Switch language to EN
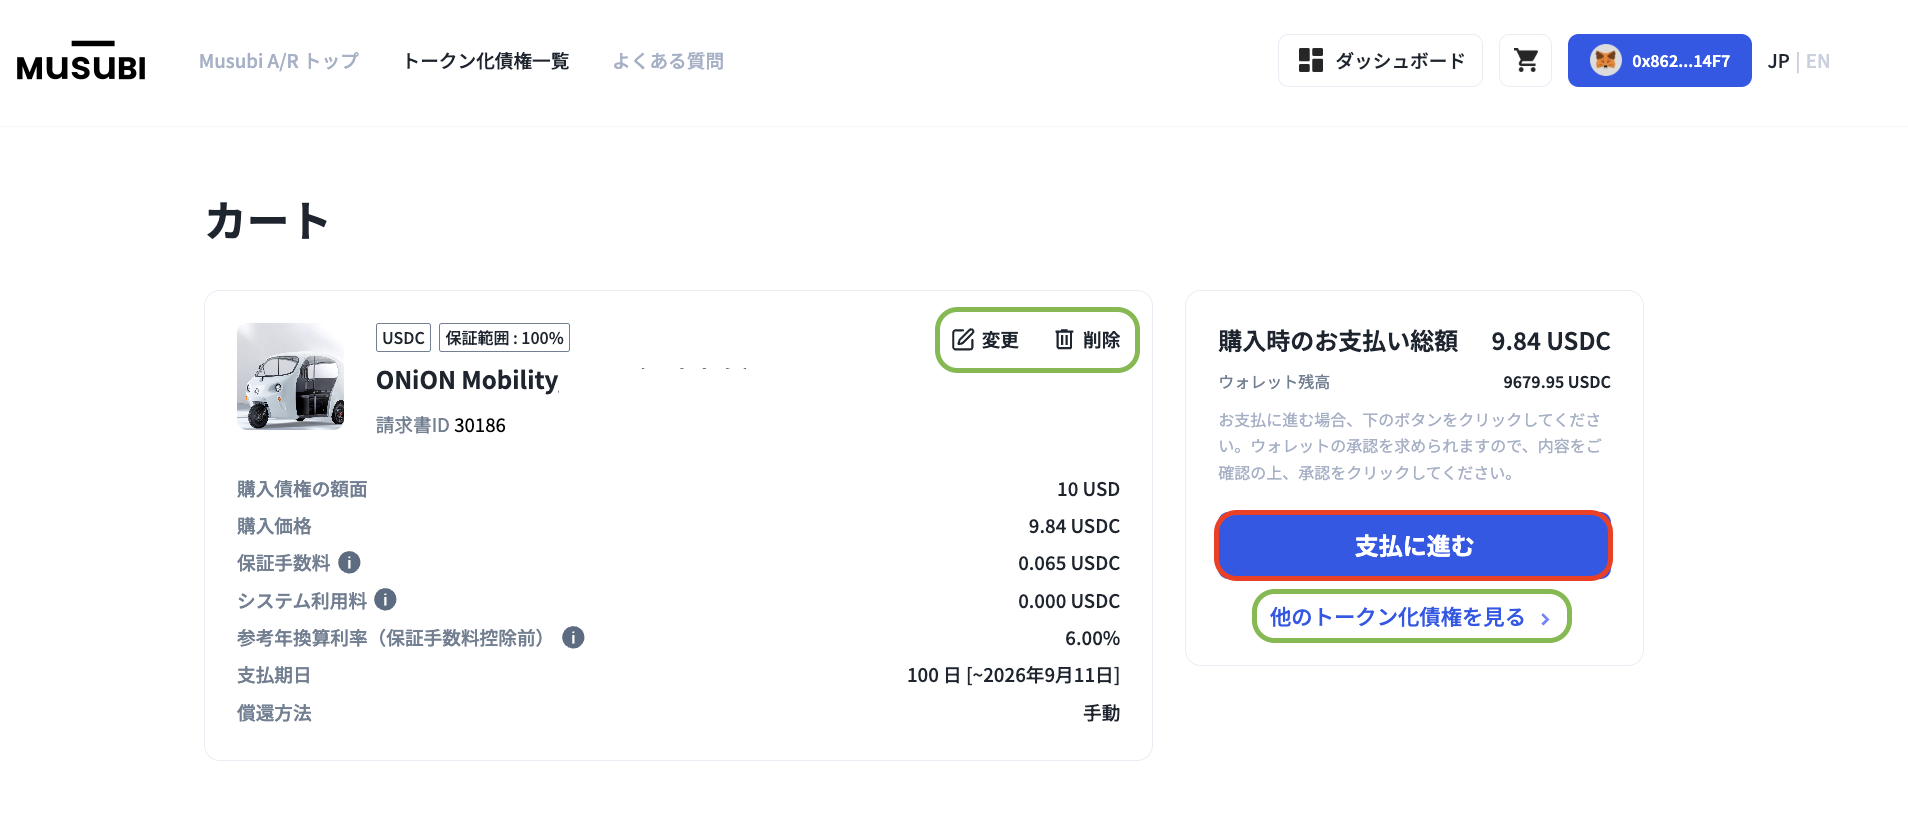Viewport: 1908px width, 826px height. 1817,61
